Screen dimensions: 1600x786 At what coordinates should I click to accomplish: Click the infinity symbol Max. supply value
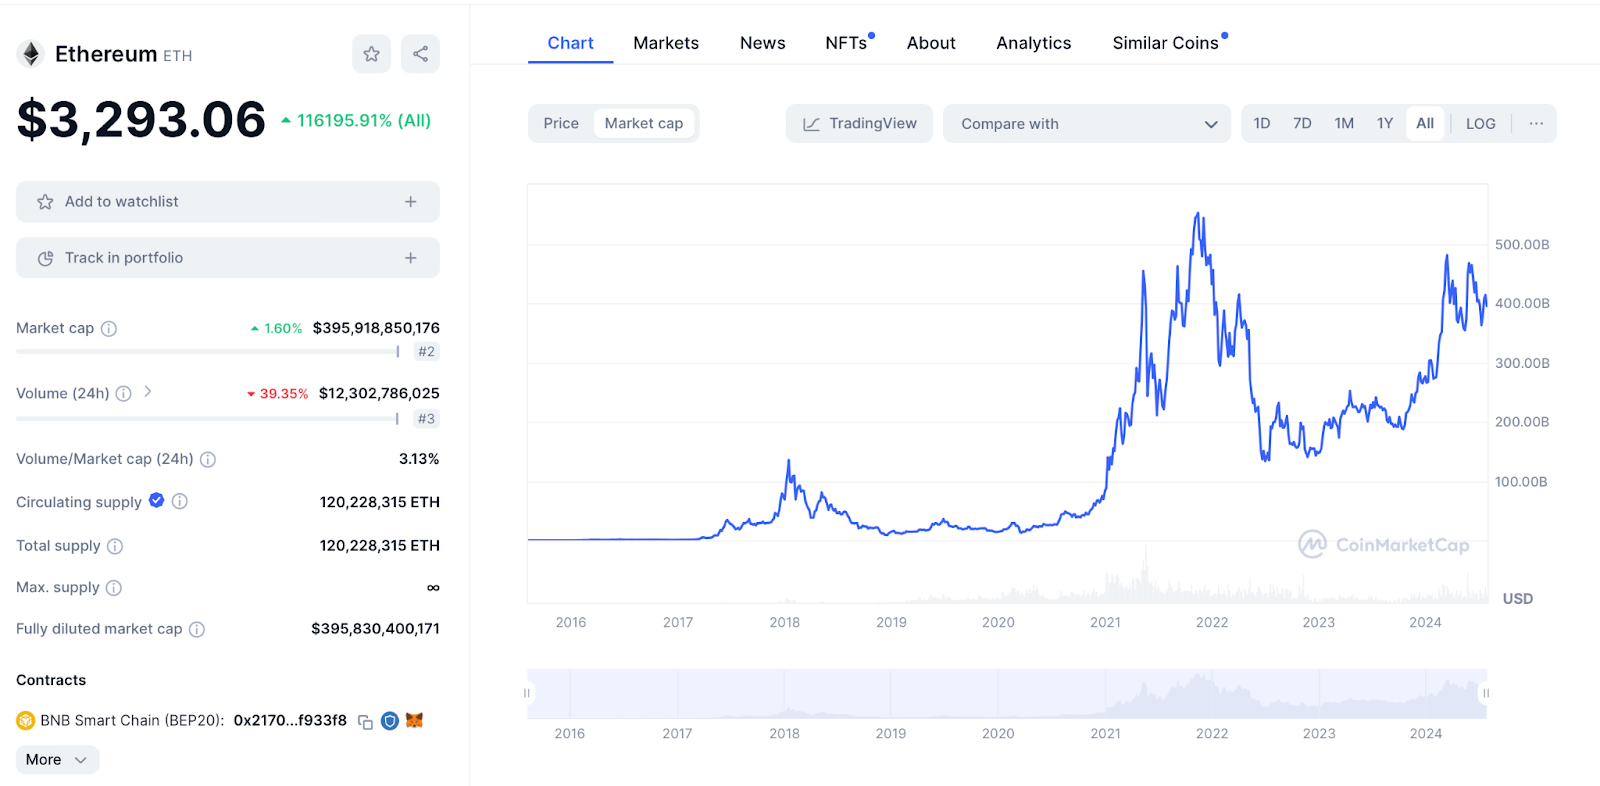coord(433,588)
